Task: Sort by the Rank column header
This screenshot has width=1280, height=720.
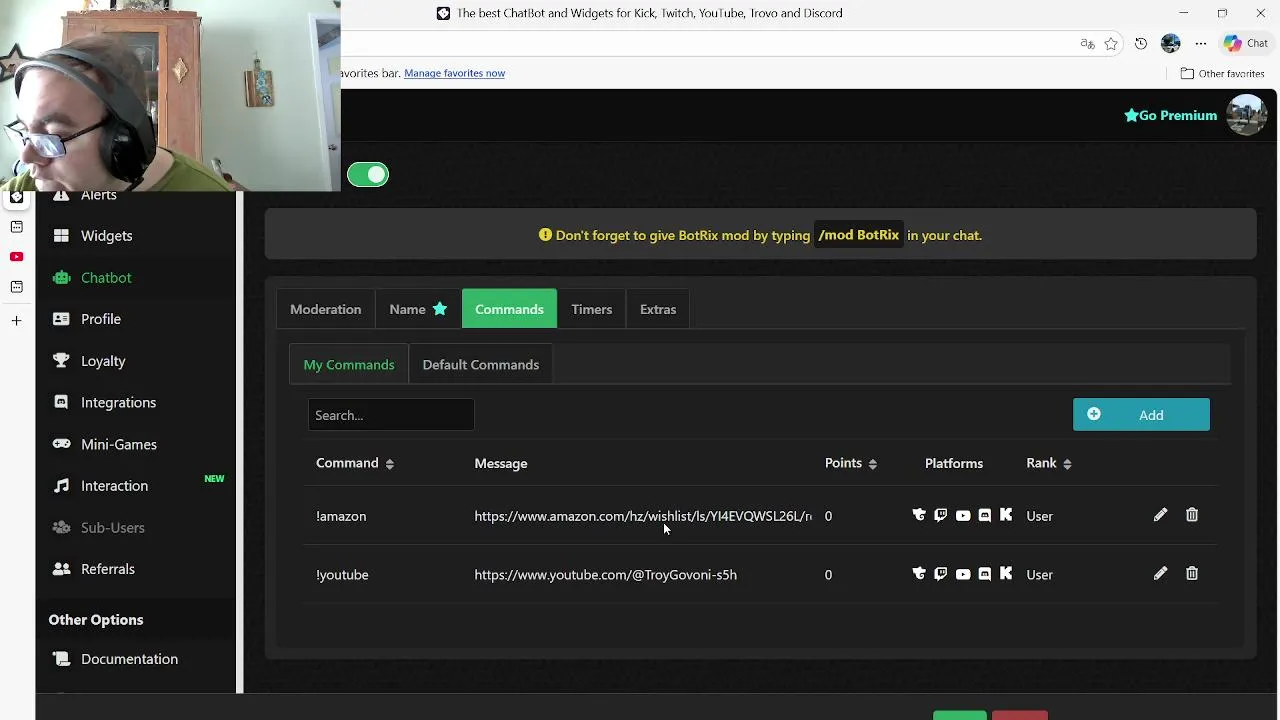Action: click(1049, 463)
